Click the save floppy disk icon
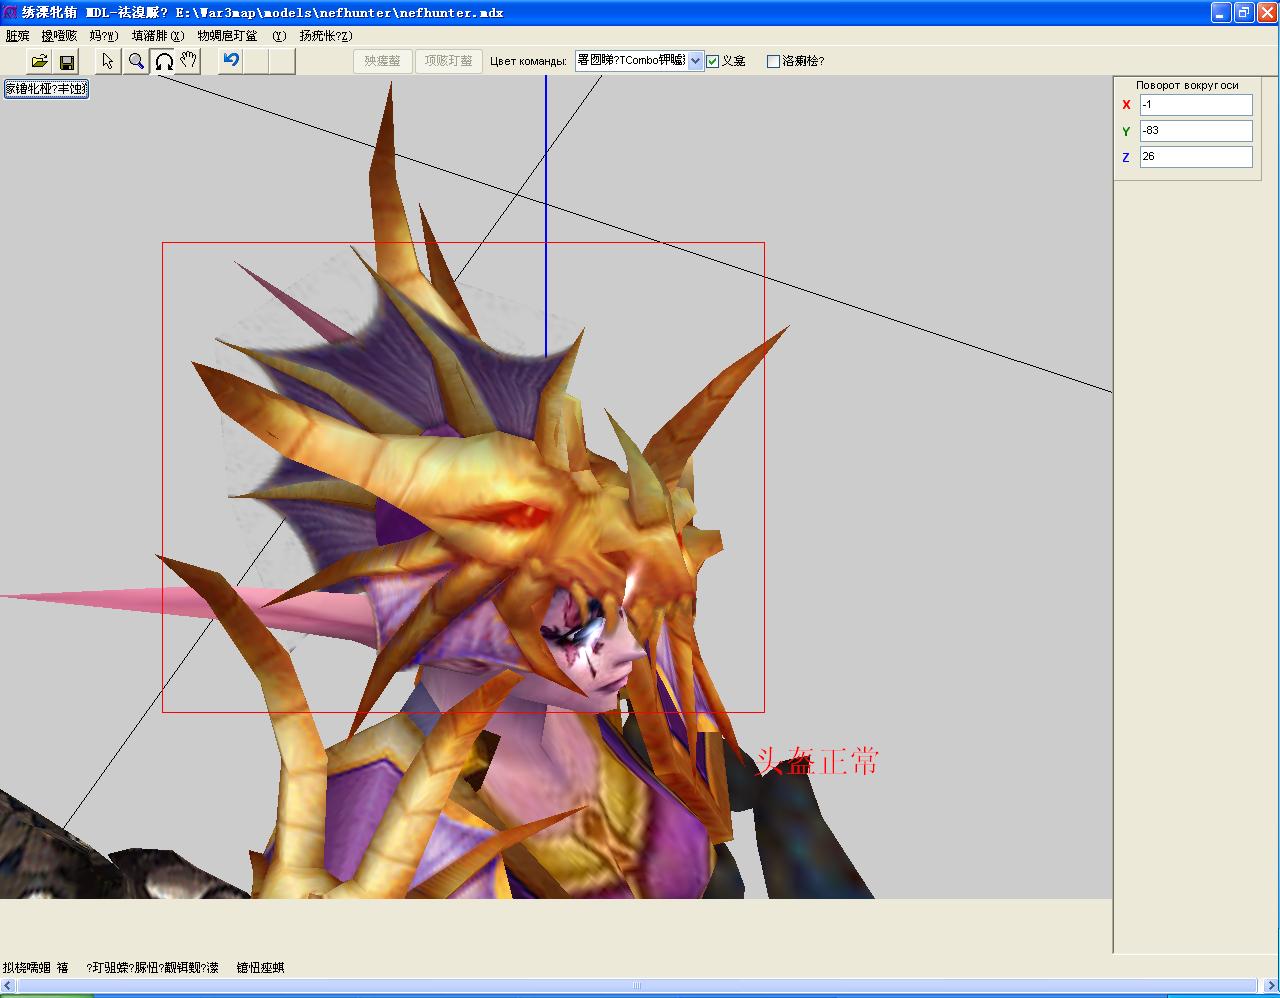 (66, 61)
